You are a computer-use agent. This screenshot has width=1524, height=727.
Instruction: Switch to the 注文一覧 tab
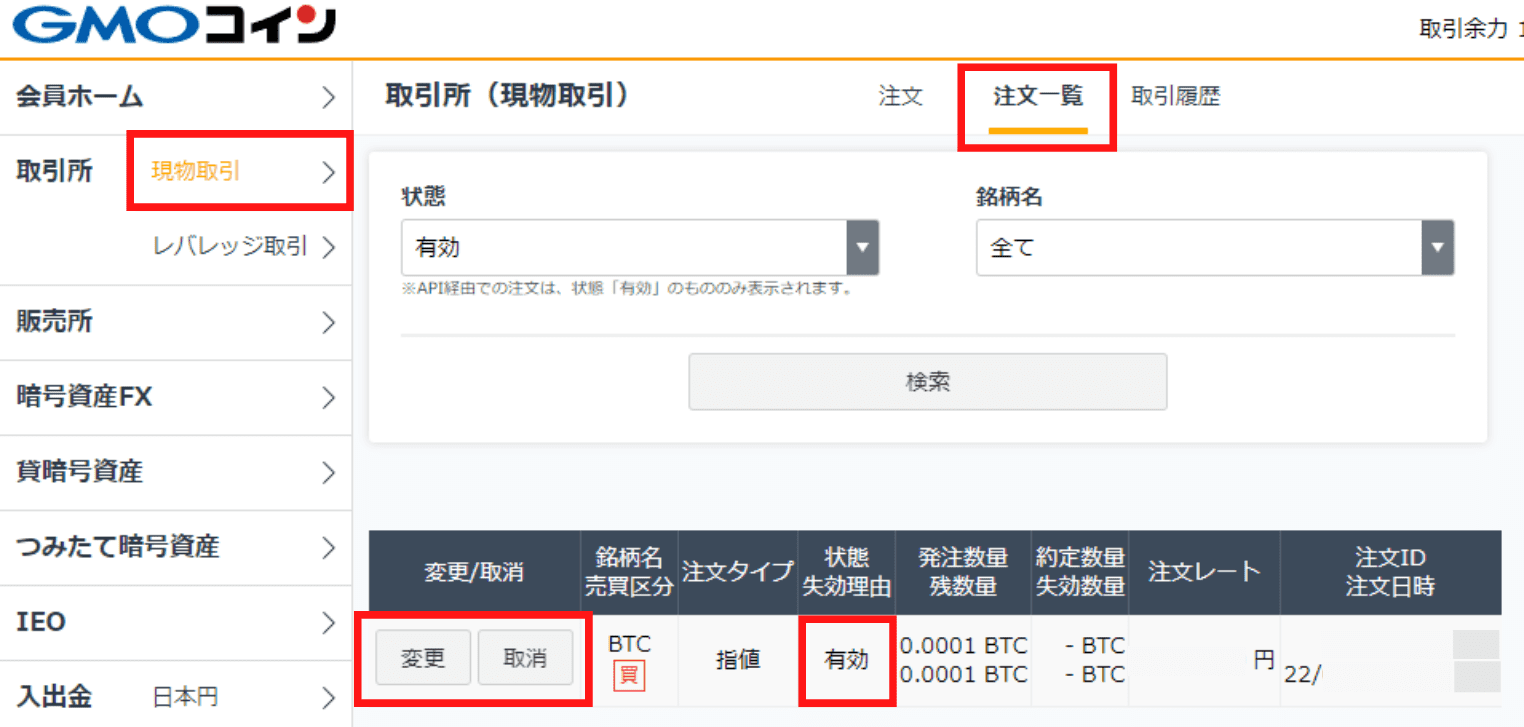click(1038, 97)
